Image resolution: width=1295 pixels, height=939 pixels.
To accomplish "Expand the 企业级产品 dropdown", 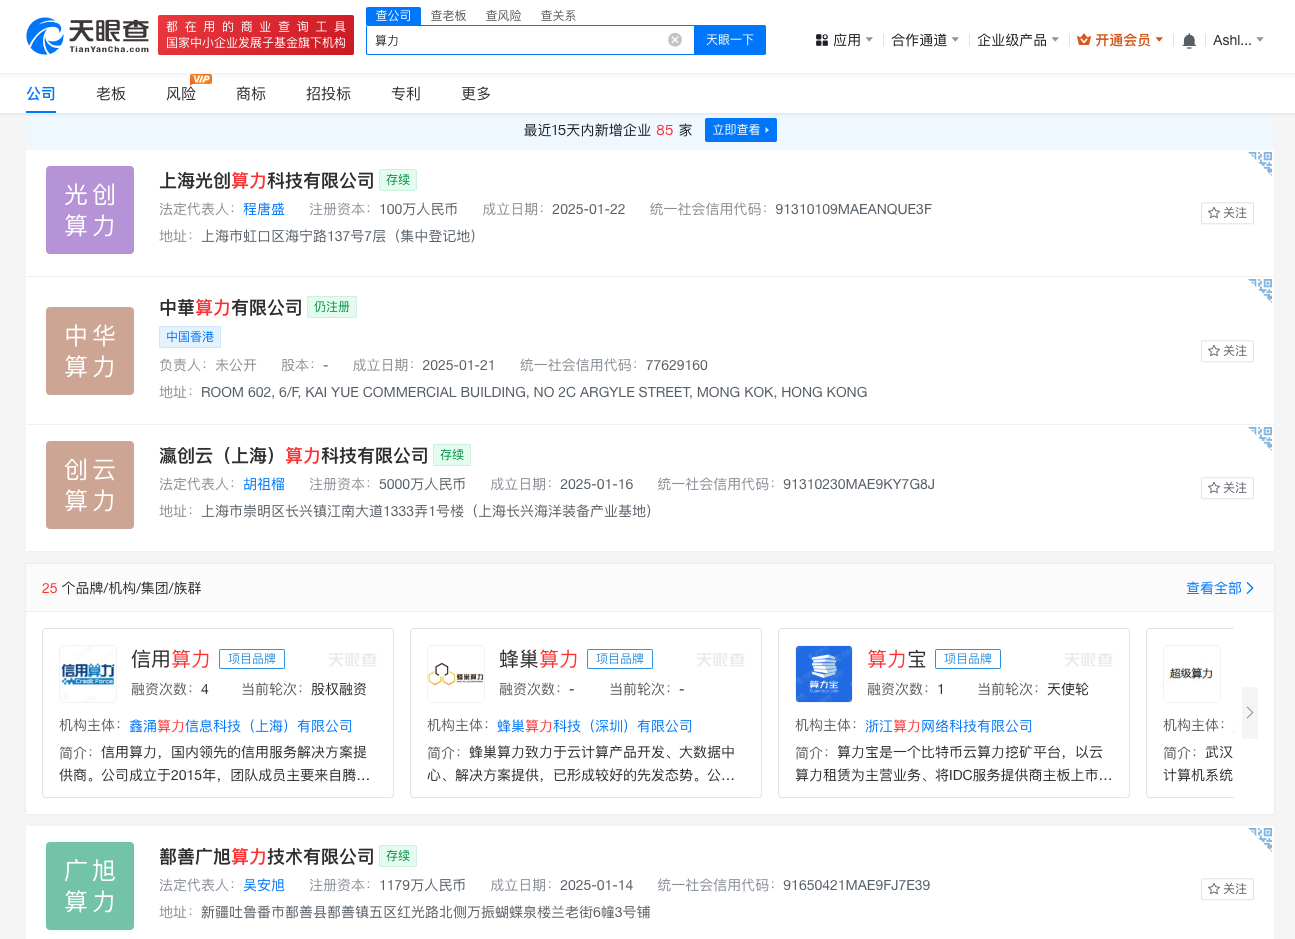I will point(1018,40).
